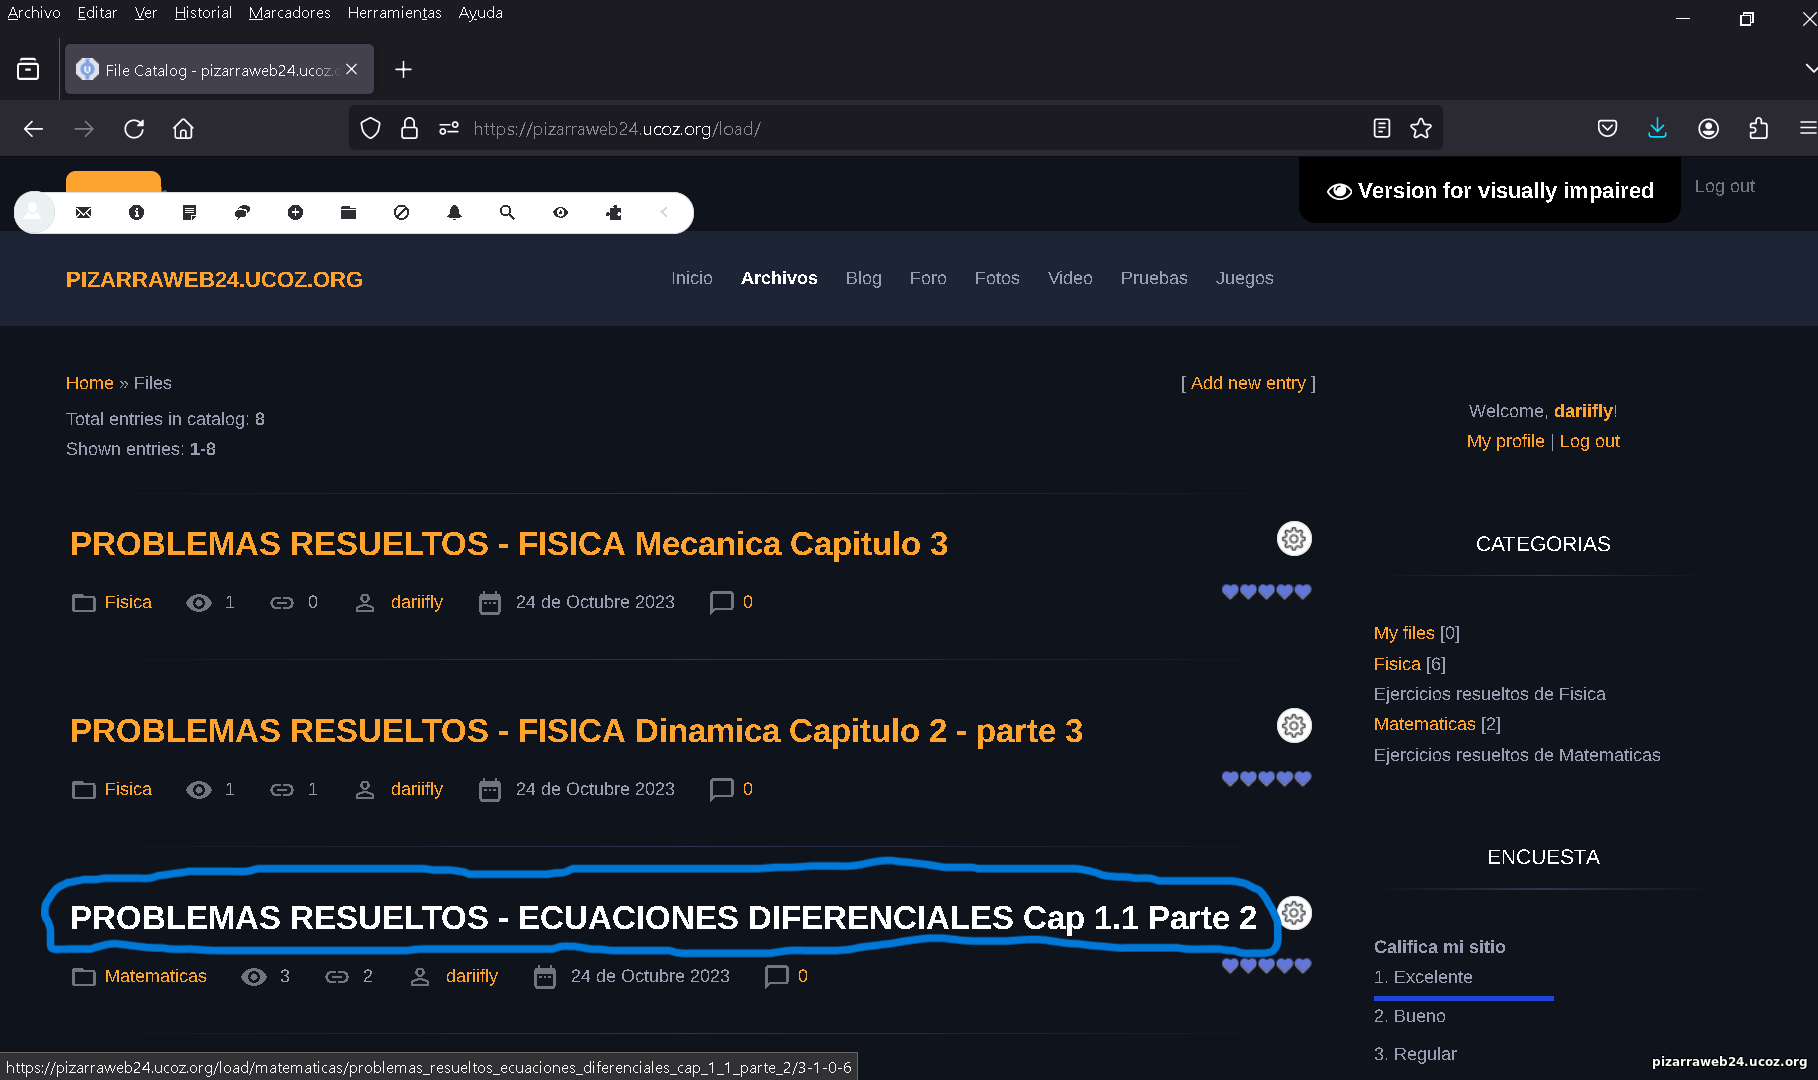Open the Historial menu
This screenshot has height=1080, width=1818.
point(203,13)
